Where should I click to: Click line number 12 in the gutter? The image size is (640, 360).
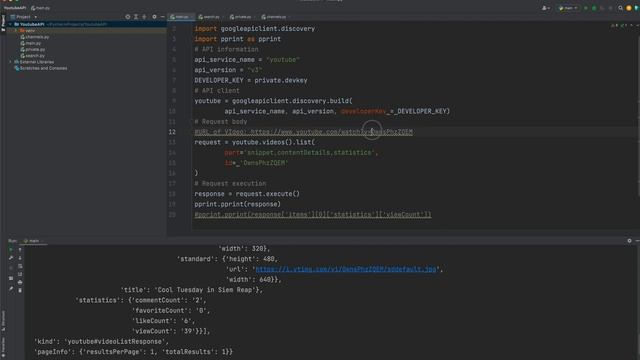pyautogui.click(x=172, y=132)
